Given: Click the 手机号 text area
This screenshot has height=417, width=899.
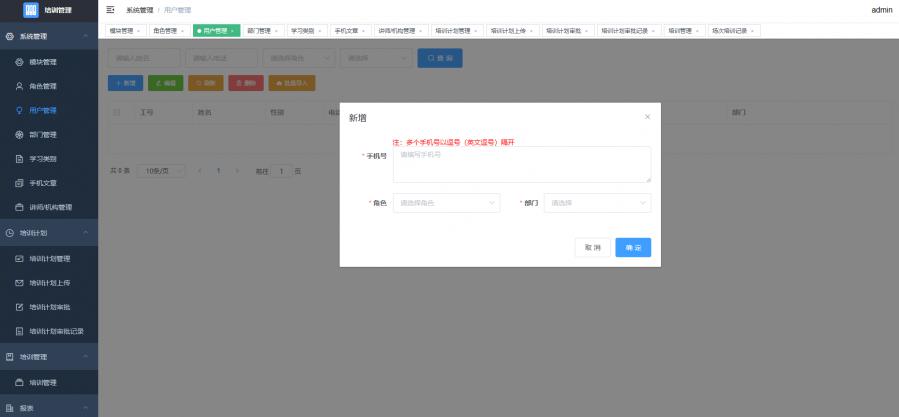Looking at the screenshot, I should tap(521, 165).
